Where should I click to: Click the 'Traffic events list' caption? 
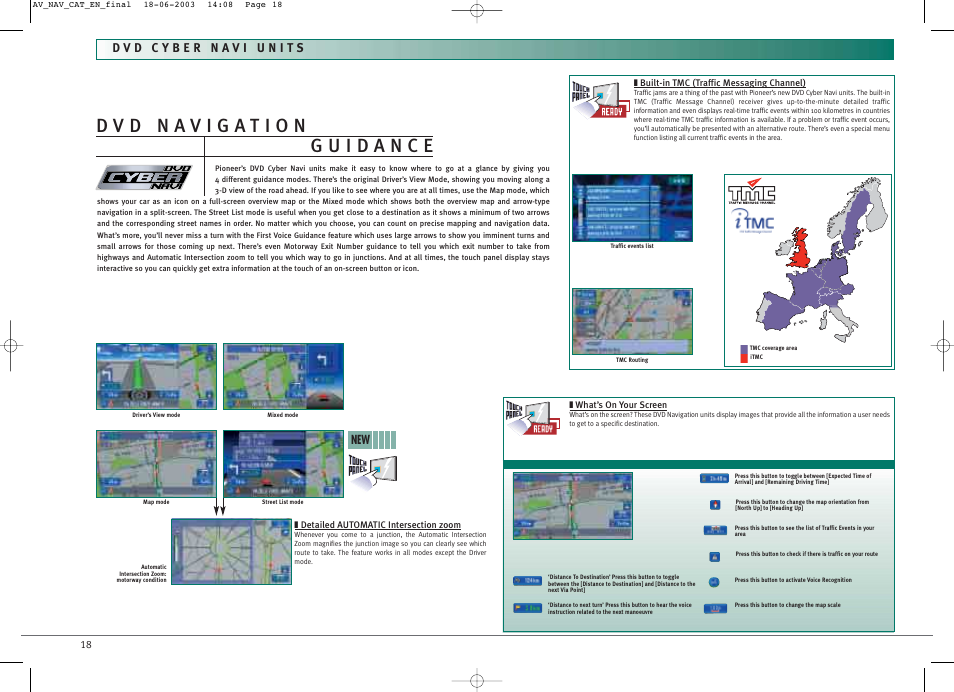[x=632, y=246]
